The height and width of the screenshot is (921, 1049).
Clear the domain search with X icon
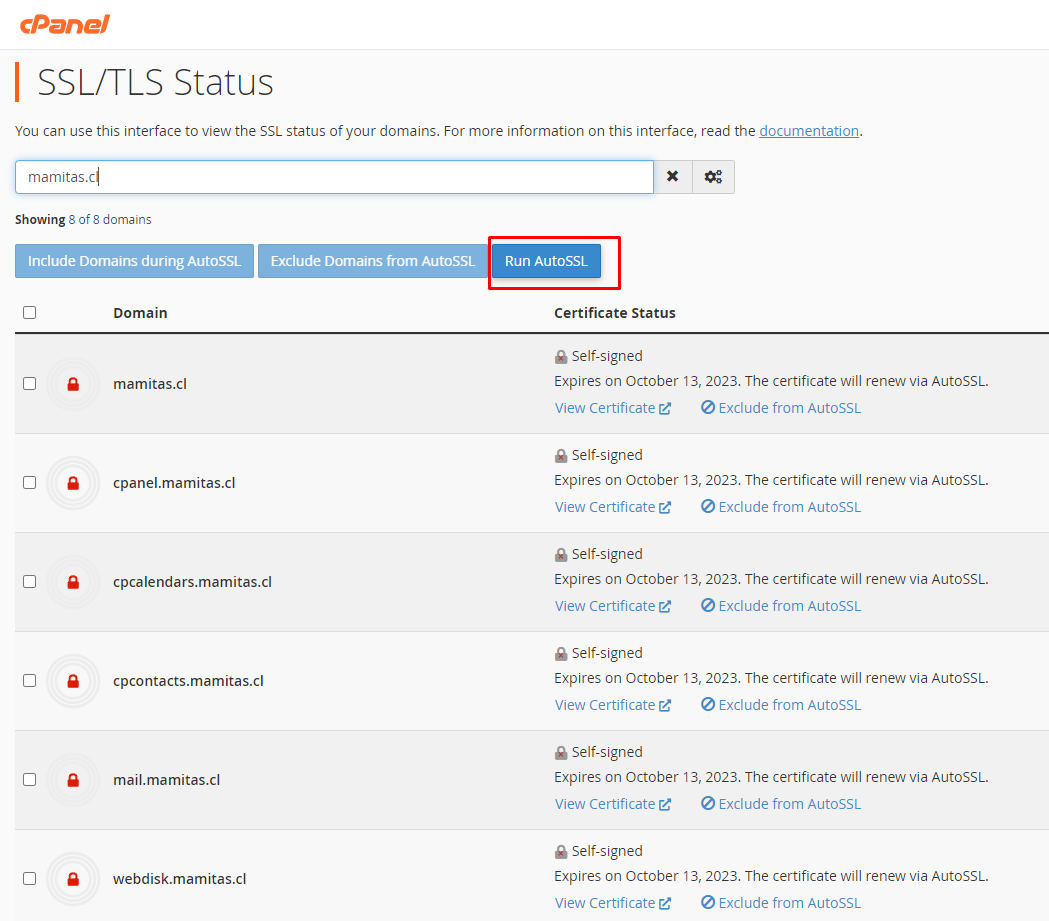click(672, 177)
